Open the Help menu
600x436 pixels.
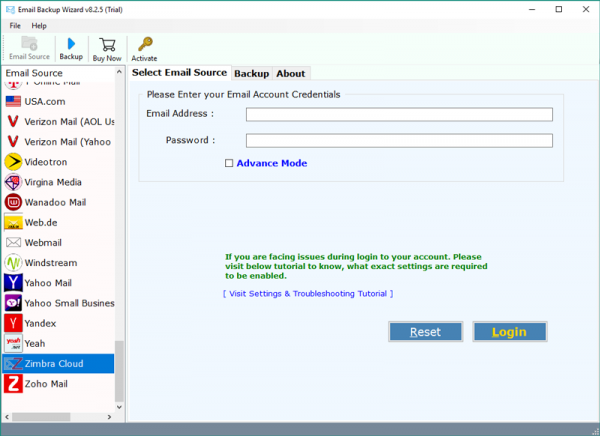point(39,26)
